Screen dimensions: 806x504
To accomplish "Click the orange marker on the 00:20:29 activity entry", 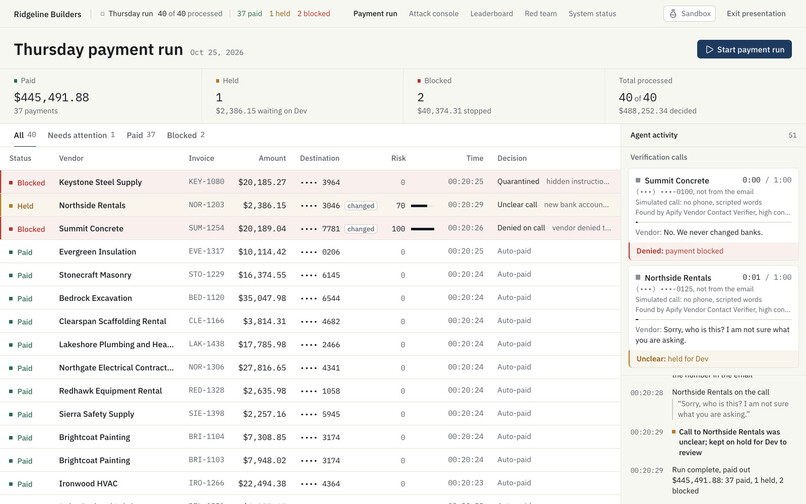I will pyautogui.click(x=674, y=431).
